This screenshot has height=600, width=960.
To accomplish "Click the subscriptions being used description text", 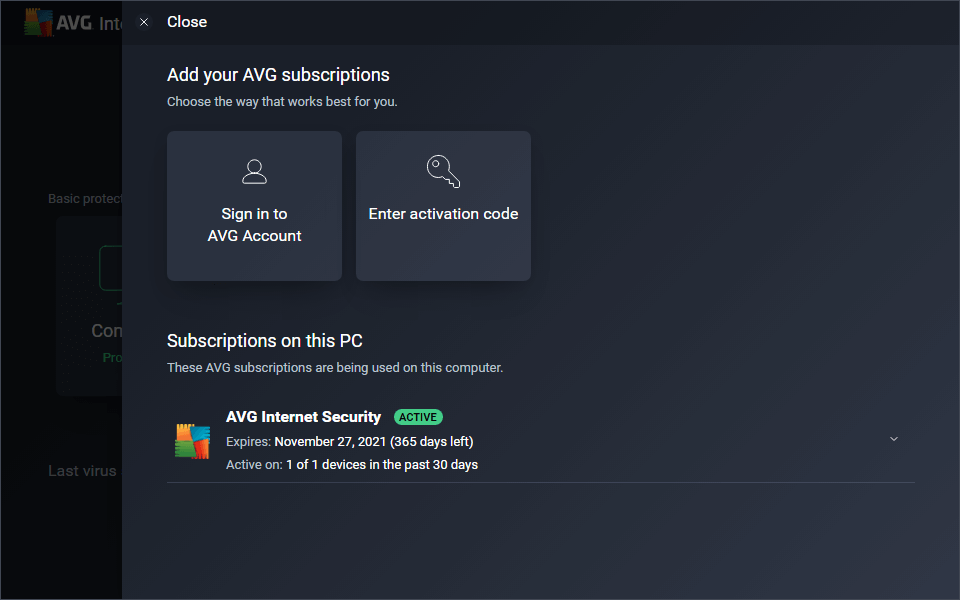I will click(334, 368).
